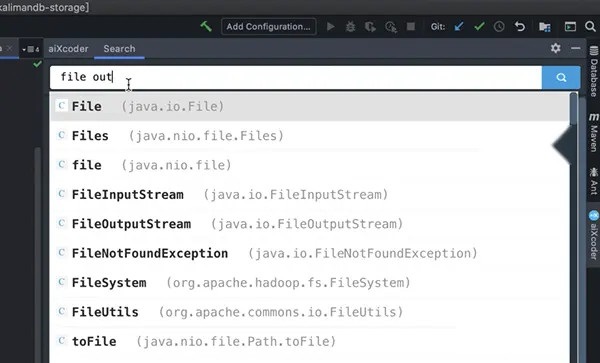Viewport: 600px width, 363px height.
Task: Switch to the aiXcoder tab
Action: [68, 49]
